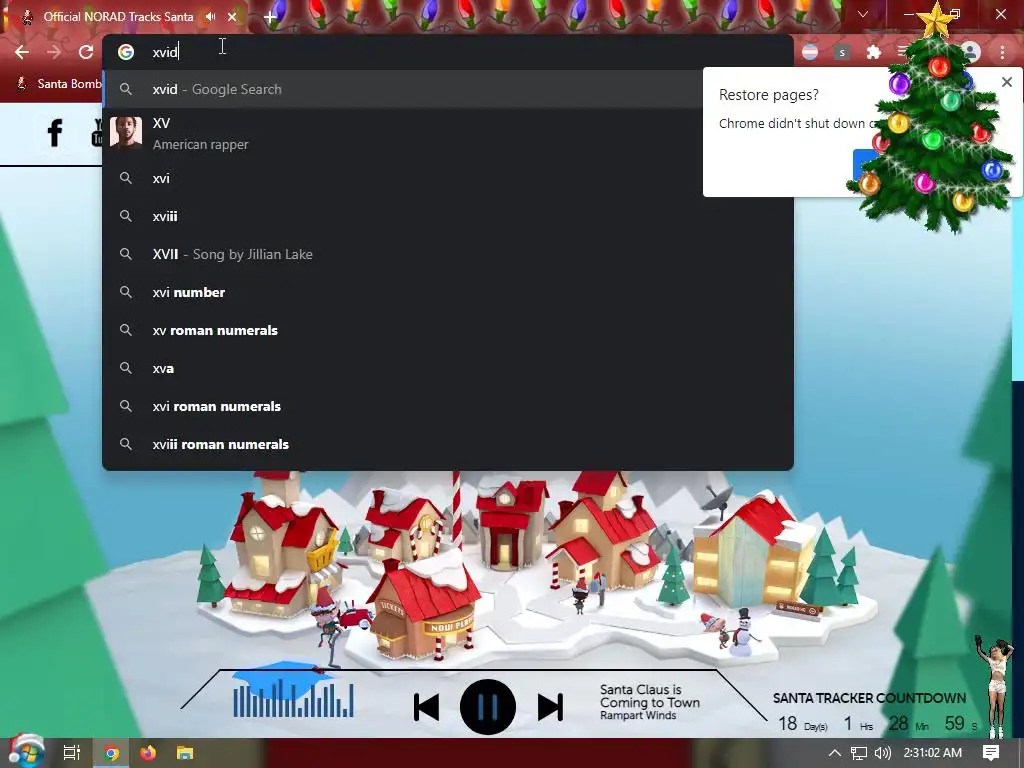Reload the page with the refresh icon

tap(86, 52)
